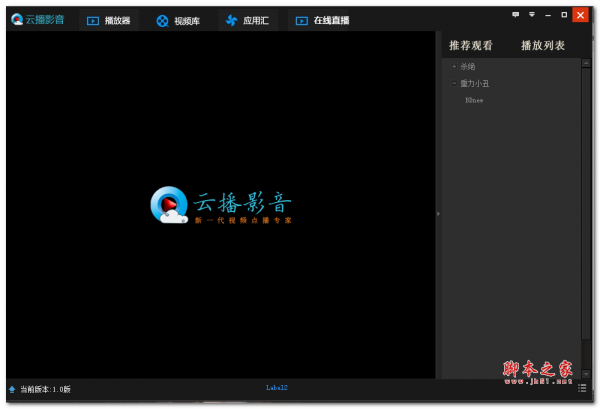Click the 当前版本 1.0 version text
The image size is (600, 409).
click(45, 389)
